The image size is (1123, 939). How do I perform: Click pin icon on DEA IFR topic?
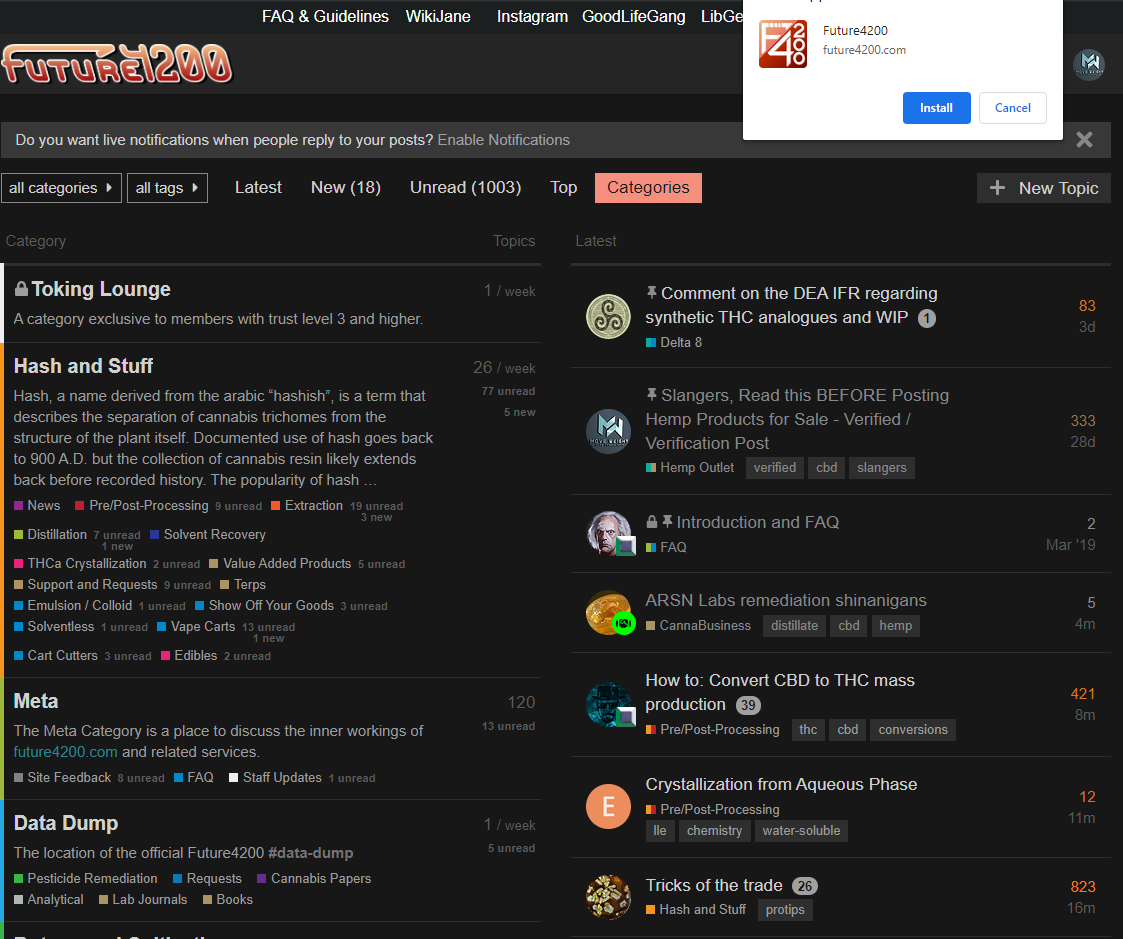coord(651,292)
